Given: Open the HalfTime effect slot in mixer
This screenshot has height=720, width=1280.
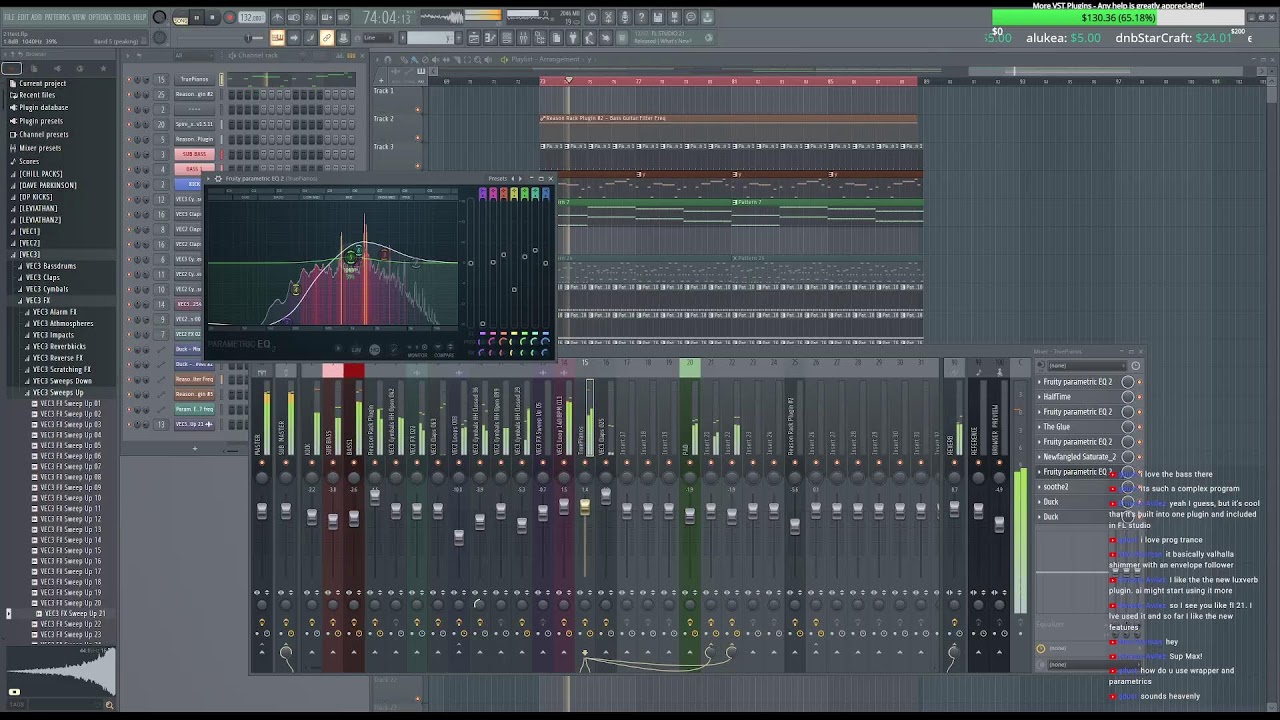Looking at the screenshot, I should point(1057,397).
